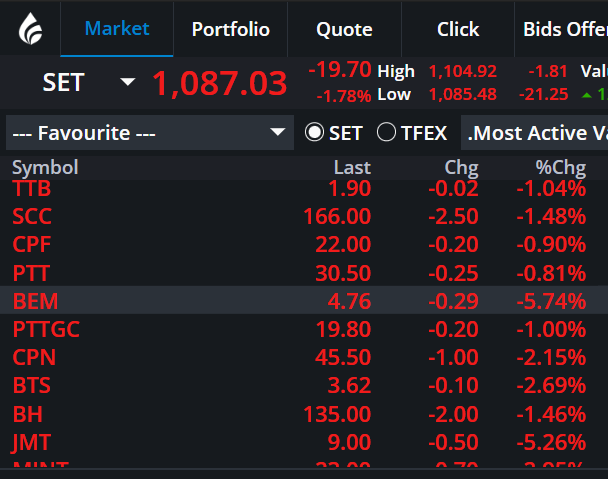Image resolution: width=608 pixels, height=479 pixels.
Task: Click the green up-triangle indicator icon
Action: [x=587, y=95]
